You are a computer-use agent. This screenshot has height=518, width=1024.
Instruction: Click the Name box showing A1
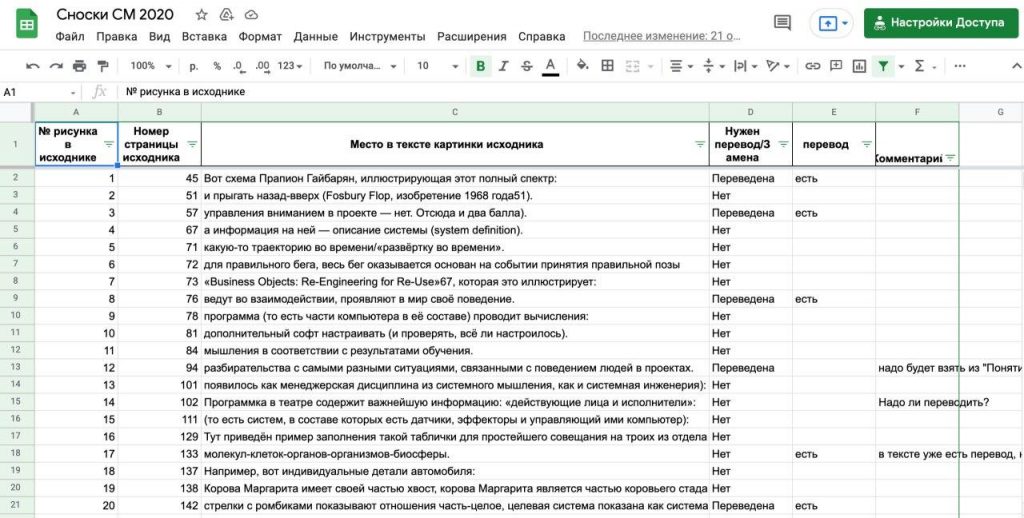pos(39,92)
